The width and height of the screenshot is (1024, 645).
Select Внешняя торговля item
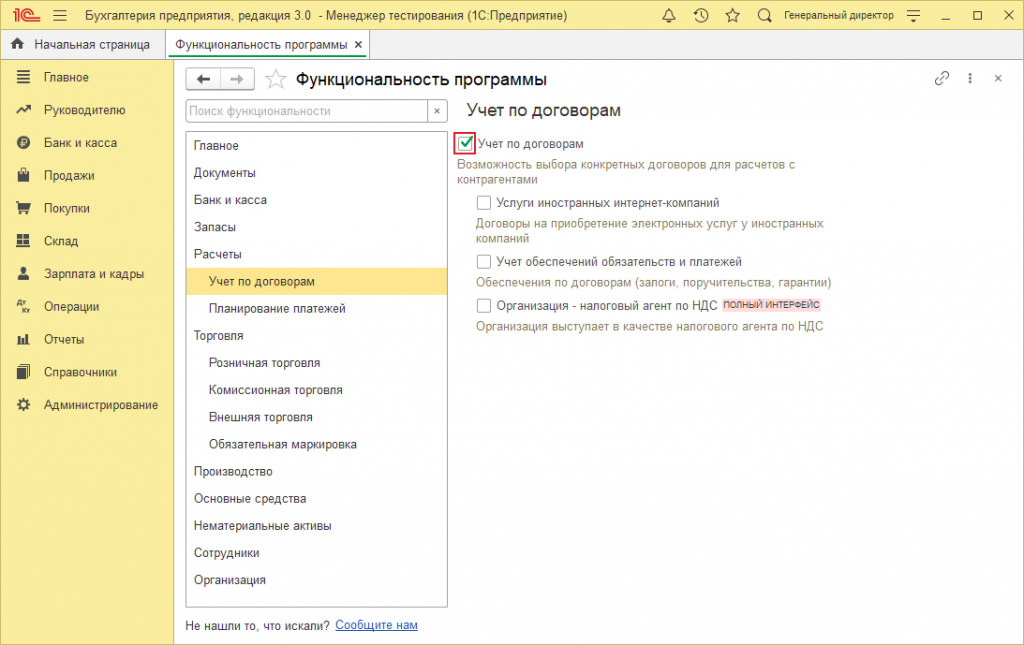pyautogui.click(x=317, y=417)
